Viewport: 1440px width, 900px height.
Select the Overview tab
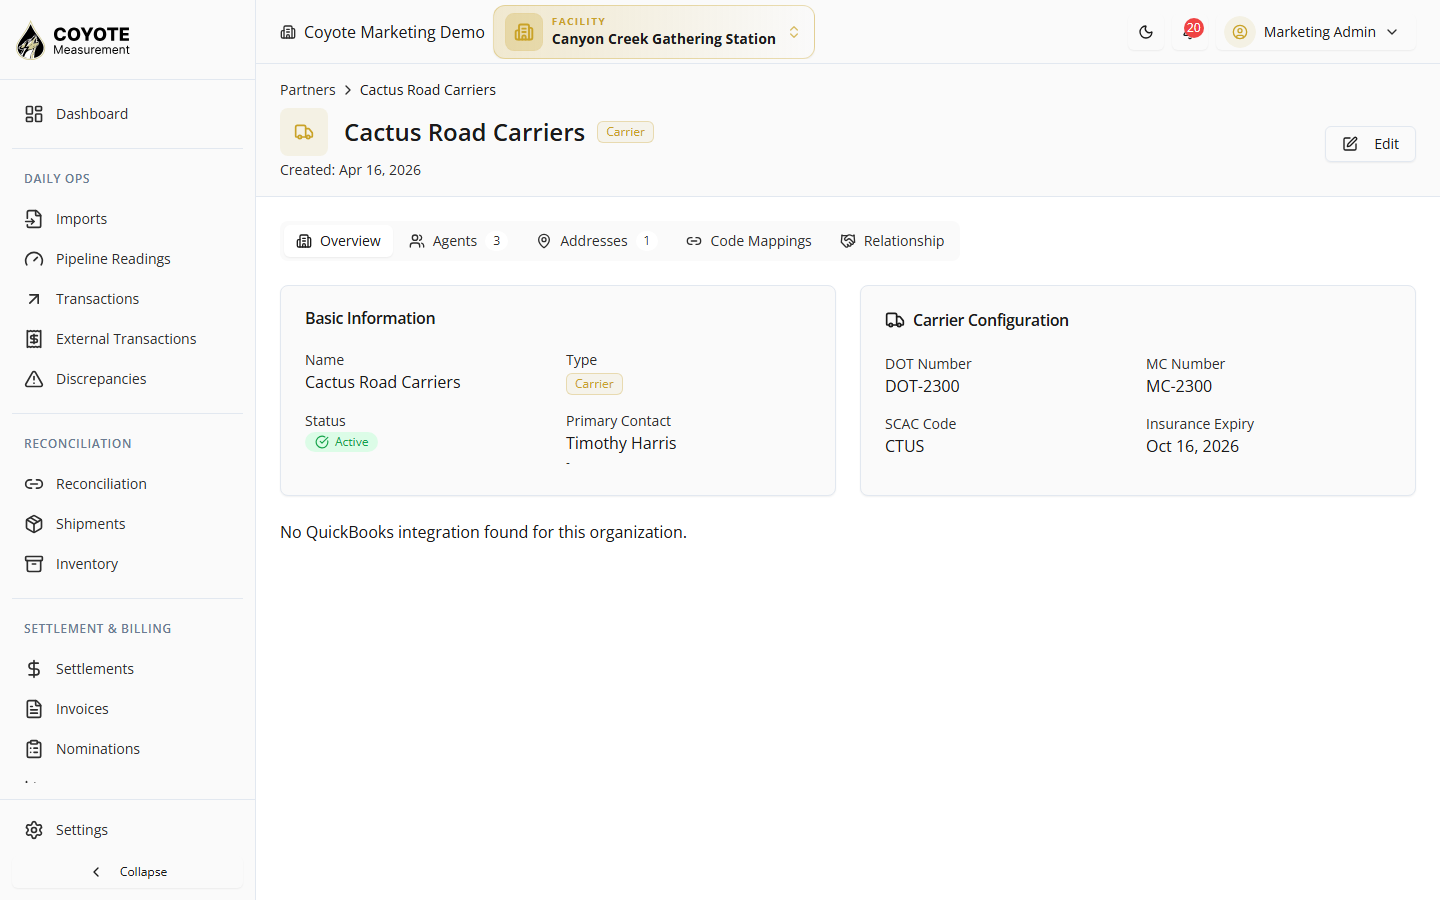coord(339,241)
